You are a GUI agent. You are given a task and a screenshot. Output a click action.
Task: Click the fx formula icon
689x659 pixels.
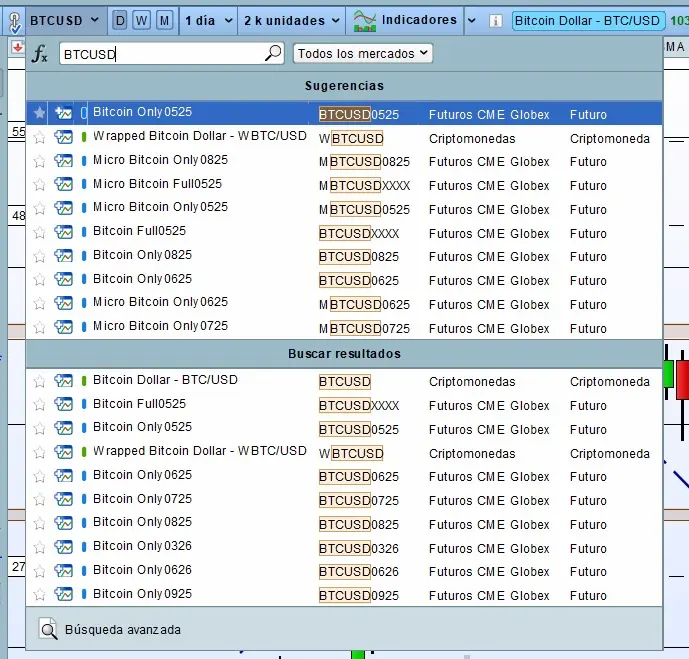40,54
